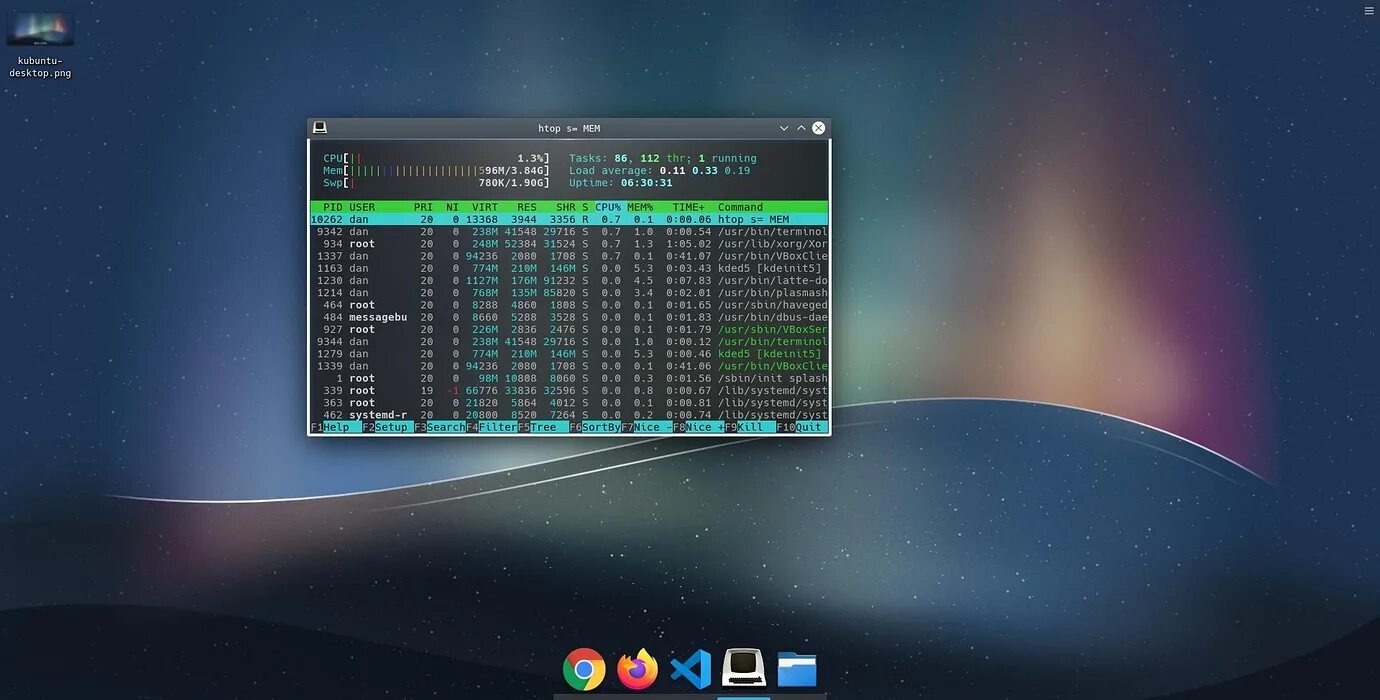Sort by the SHR column header
The width and height of the screenshot is (1380, 700).
tap(566, 207)
